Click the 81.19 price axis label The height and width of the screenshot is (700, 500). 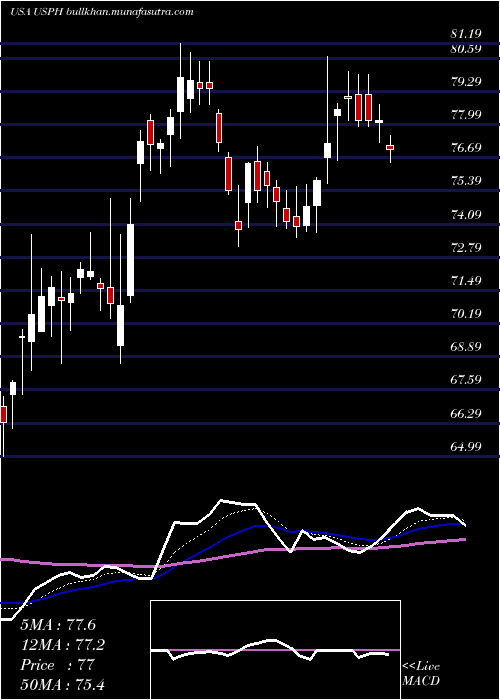(466, 33)
